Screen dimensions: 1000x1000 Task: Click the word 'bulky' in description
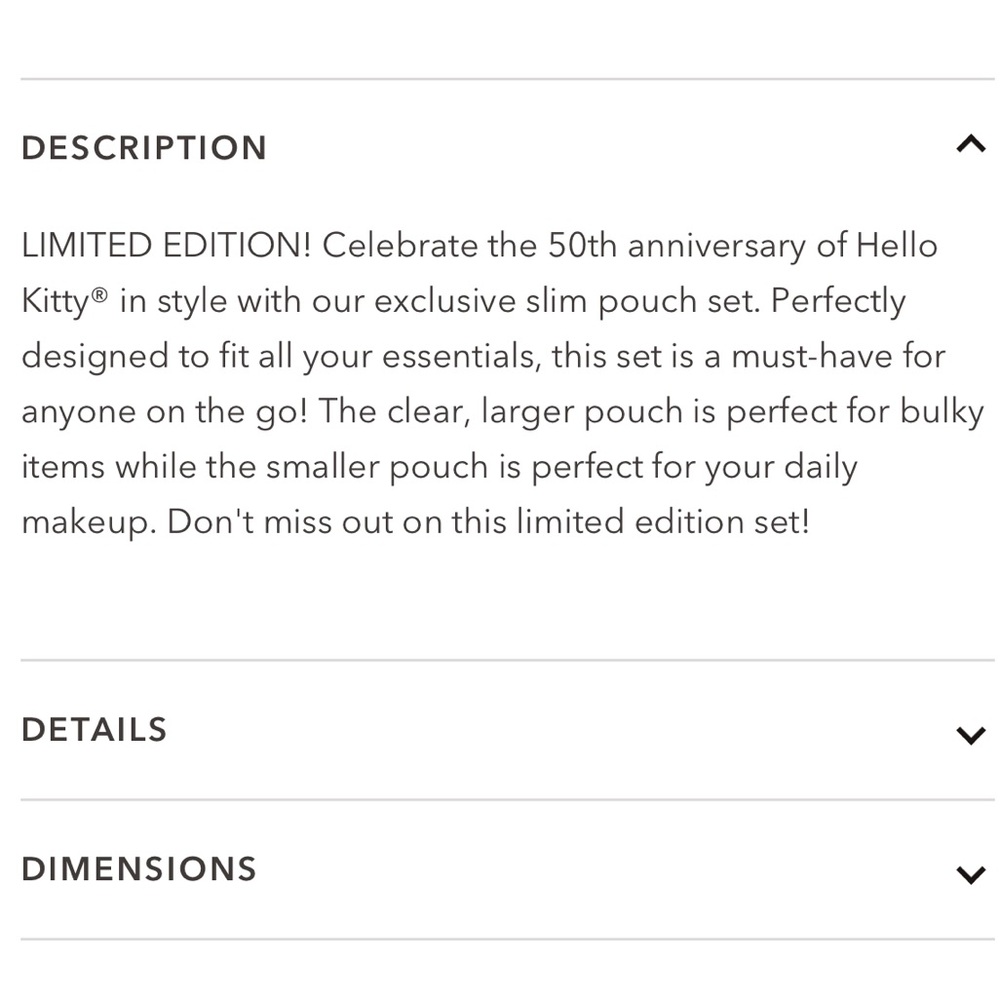pos(942,413)
